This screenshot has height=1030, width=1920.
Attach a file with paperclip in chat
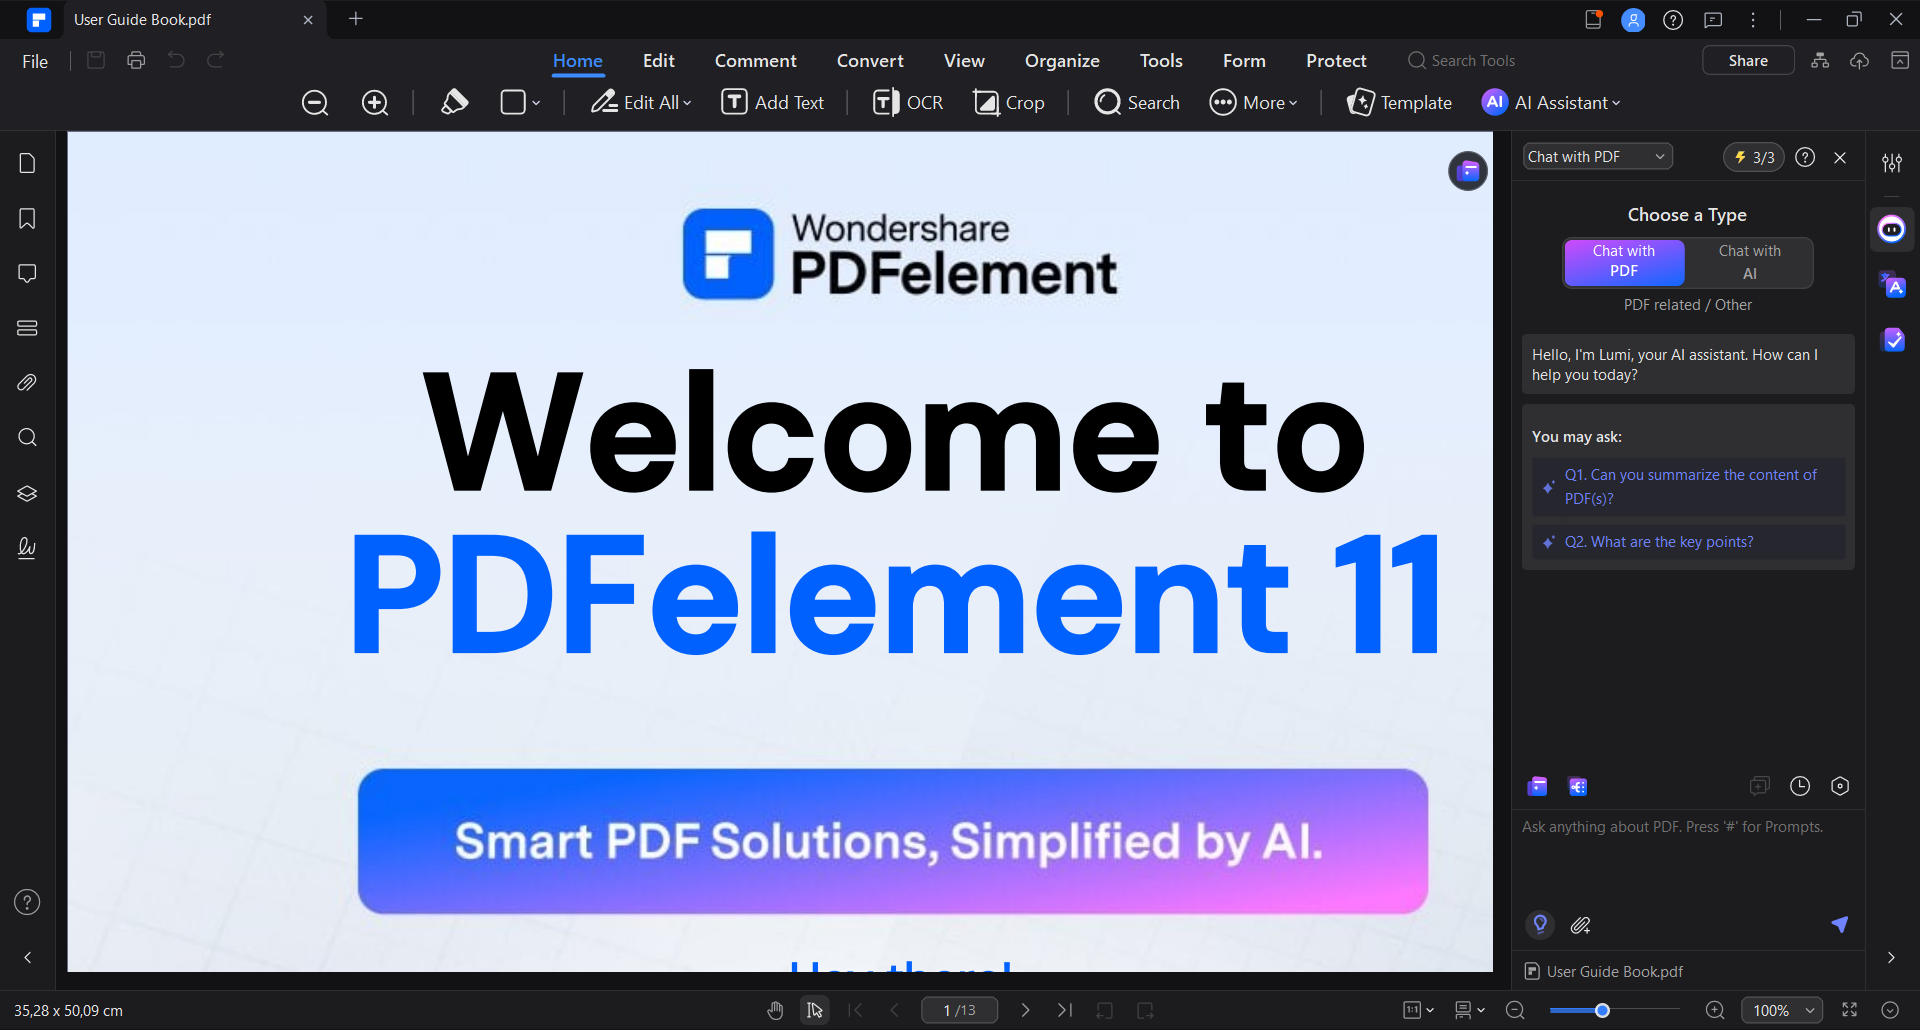coord(1580,925)
